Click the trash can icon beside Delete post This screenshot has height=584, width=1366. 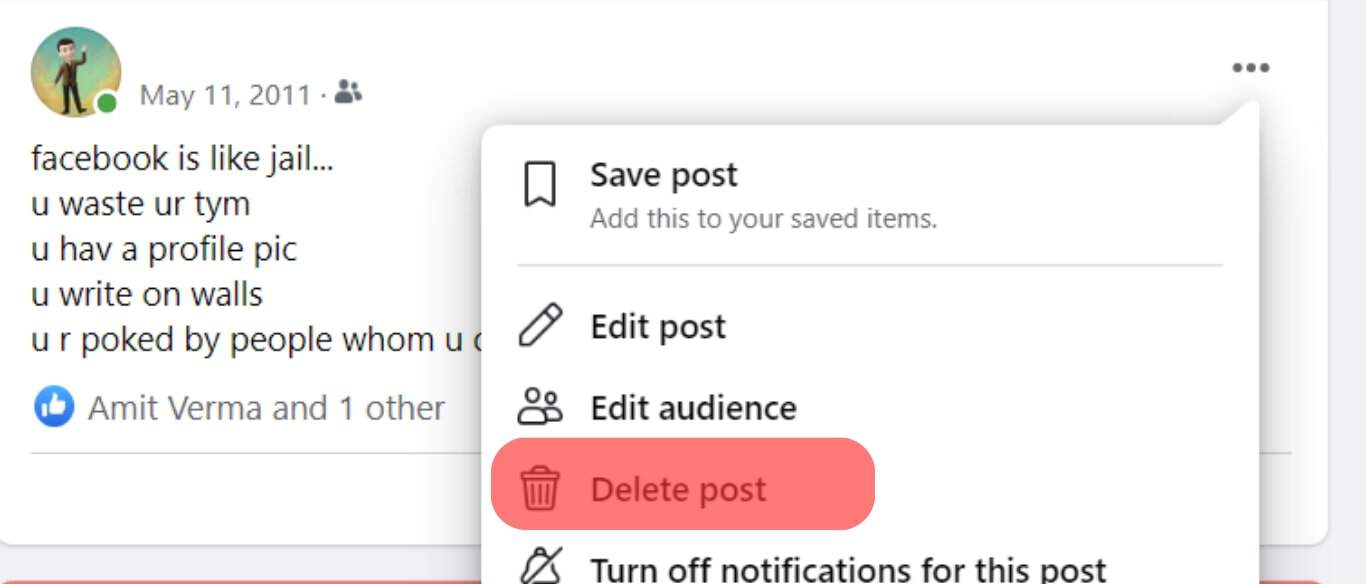[x=540, y=489]
